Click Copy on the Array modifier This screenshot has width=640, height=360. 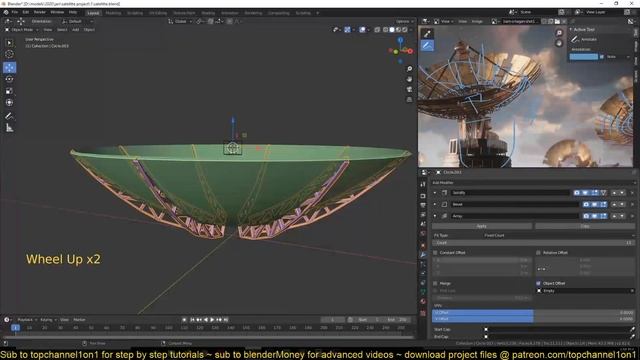[585, 226]
